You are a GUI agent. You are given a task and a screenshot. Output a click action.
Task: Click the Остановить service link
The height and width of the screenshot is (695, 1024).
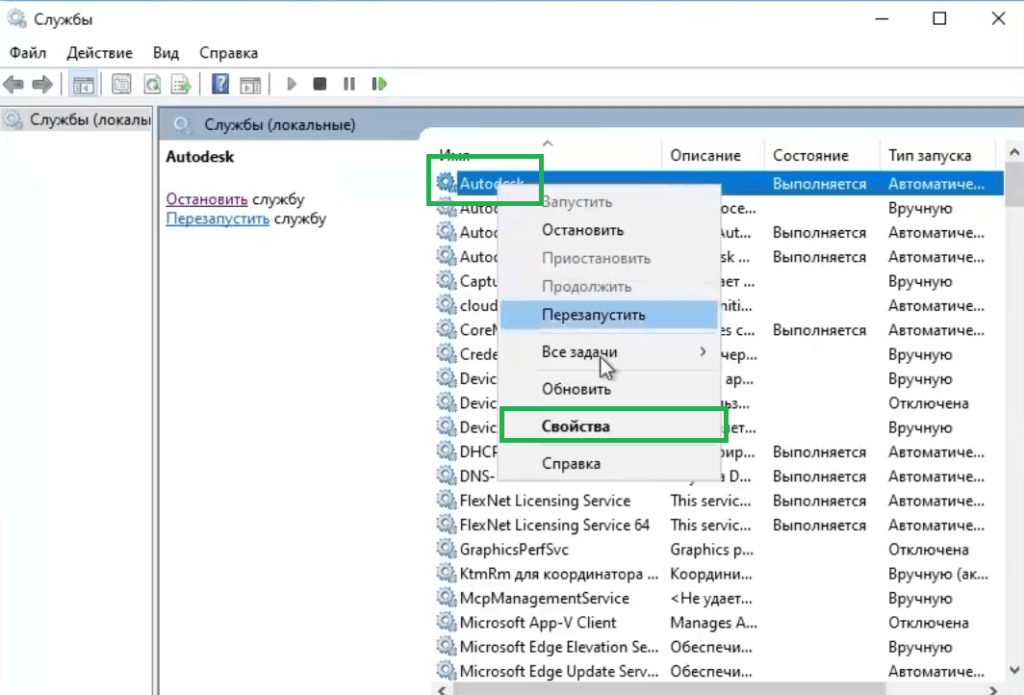pos(207,199)
